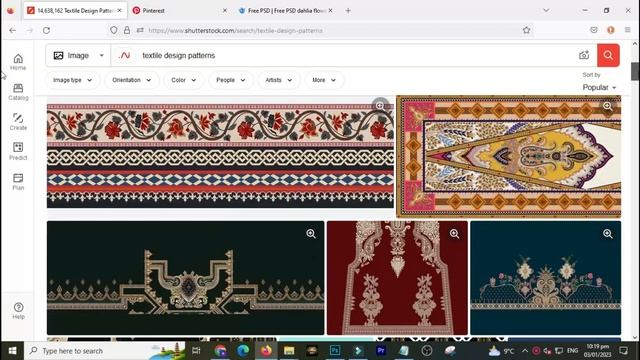Click the Save to Pocket icon
This screenshot has height=360, width=640.
[594, 30]
